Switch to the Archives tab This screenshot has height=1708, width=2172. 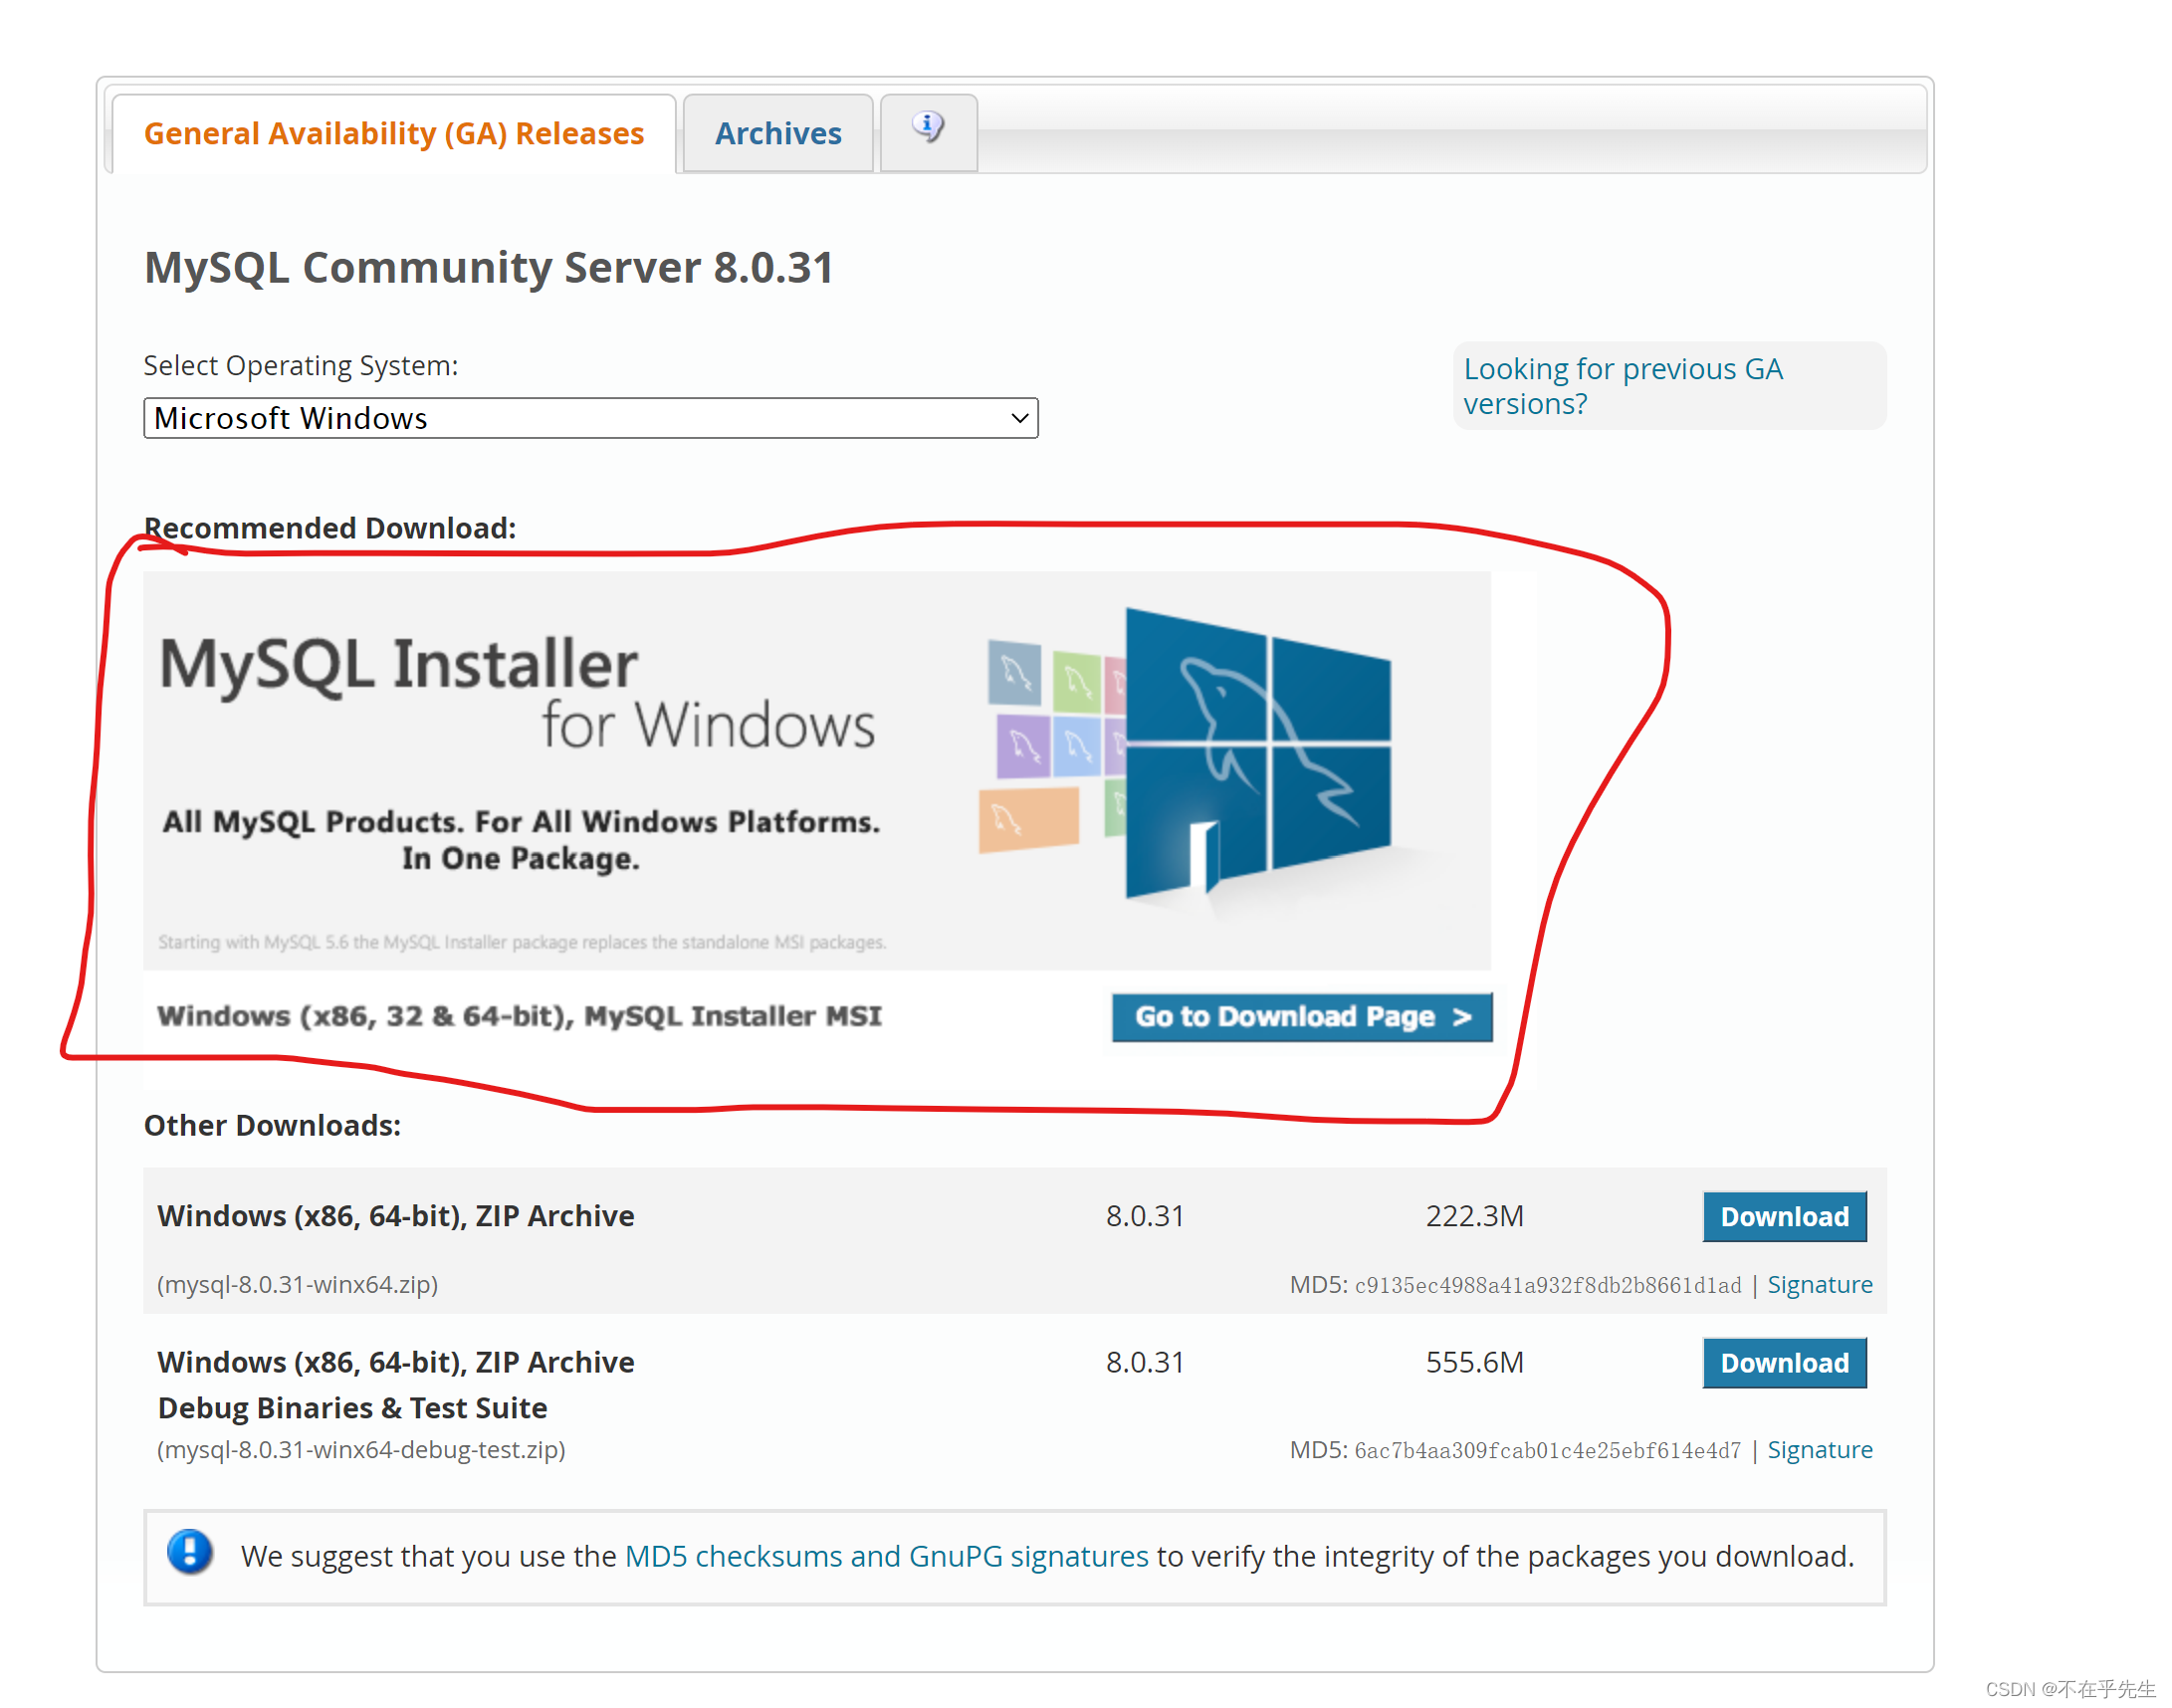click(x=778, y=133)
